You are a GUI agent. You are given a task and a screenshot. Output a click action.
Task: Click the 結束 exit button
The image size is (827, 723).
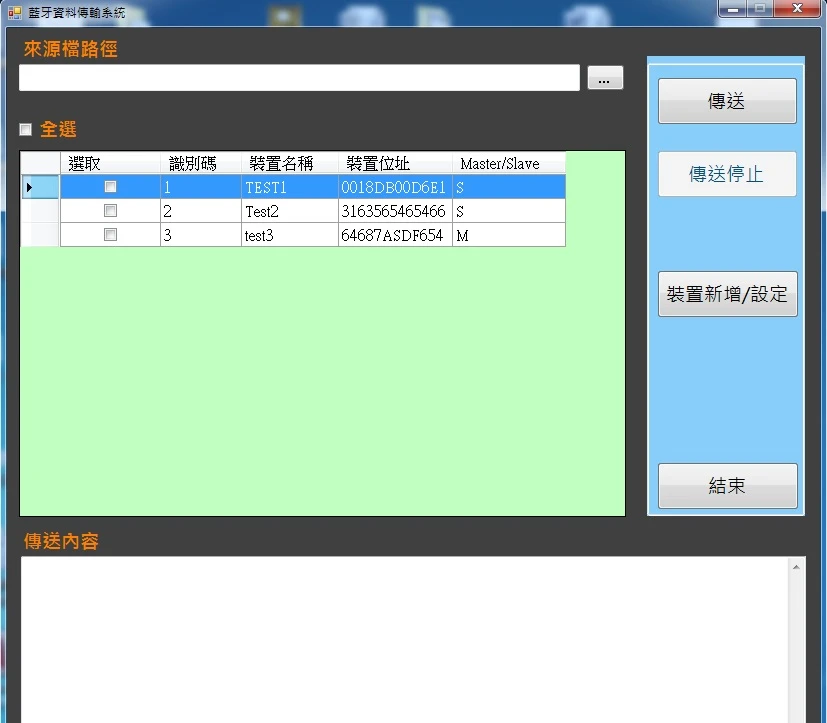point(727,486)
